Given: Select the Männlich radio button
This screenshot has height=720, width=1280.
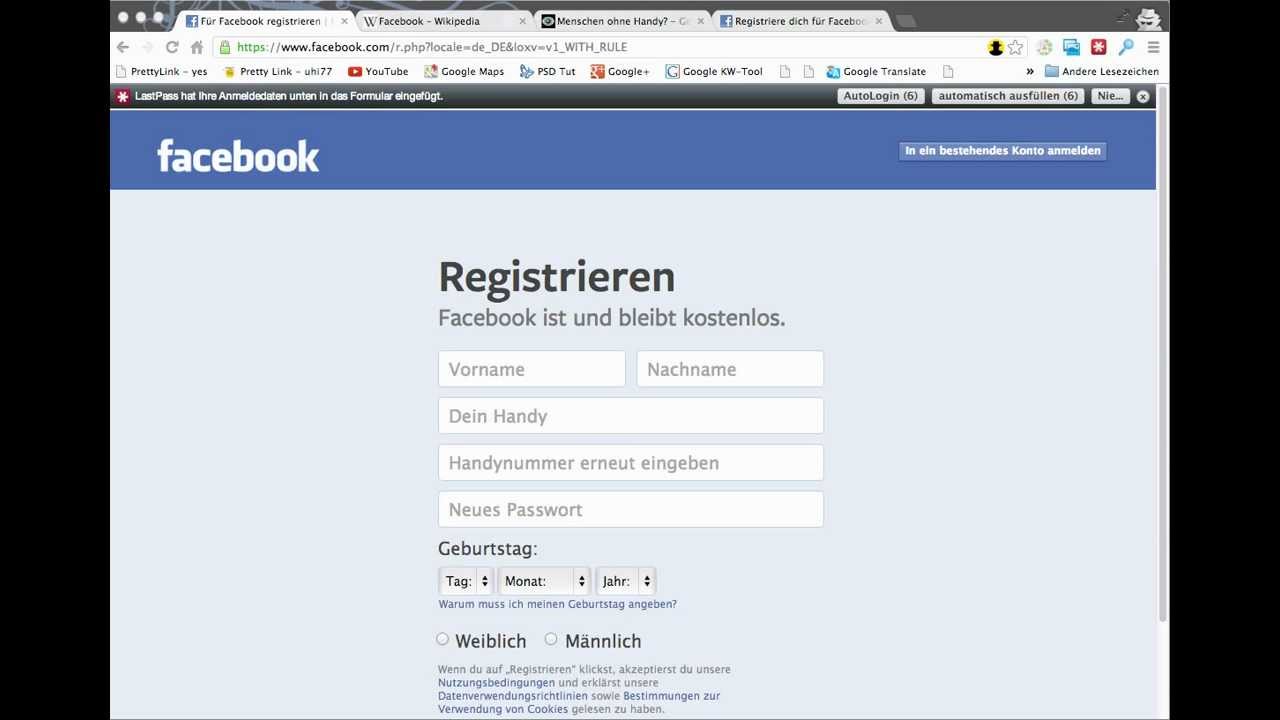Looking at the screenshot, I should pyautogui.click(x=551, y=639).
